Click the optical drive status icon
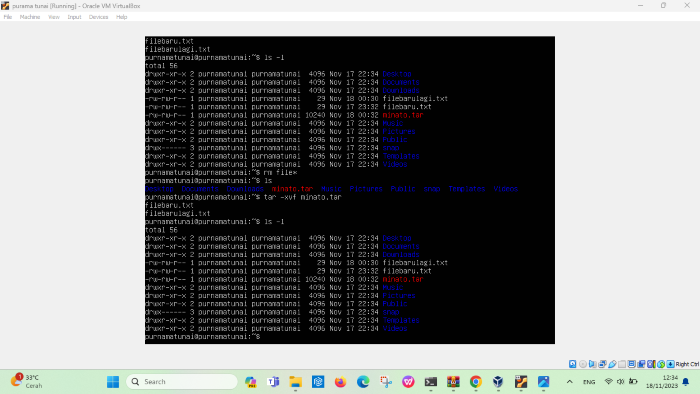The height and width of the screenshot is (394, 700). [x=583, y=364]
